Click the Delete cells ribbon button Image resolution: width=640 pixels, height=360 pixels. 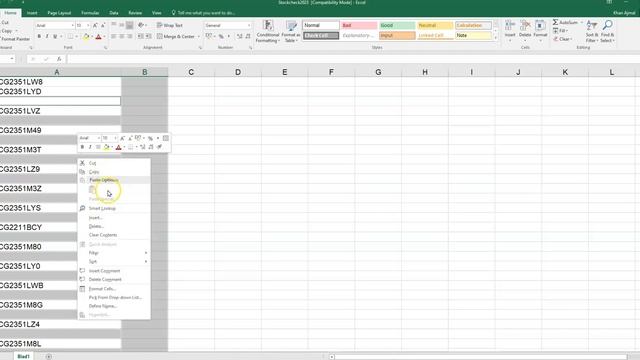pyautogui.click(x=525, y=30)
